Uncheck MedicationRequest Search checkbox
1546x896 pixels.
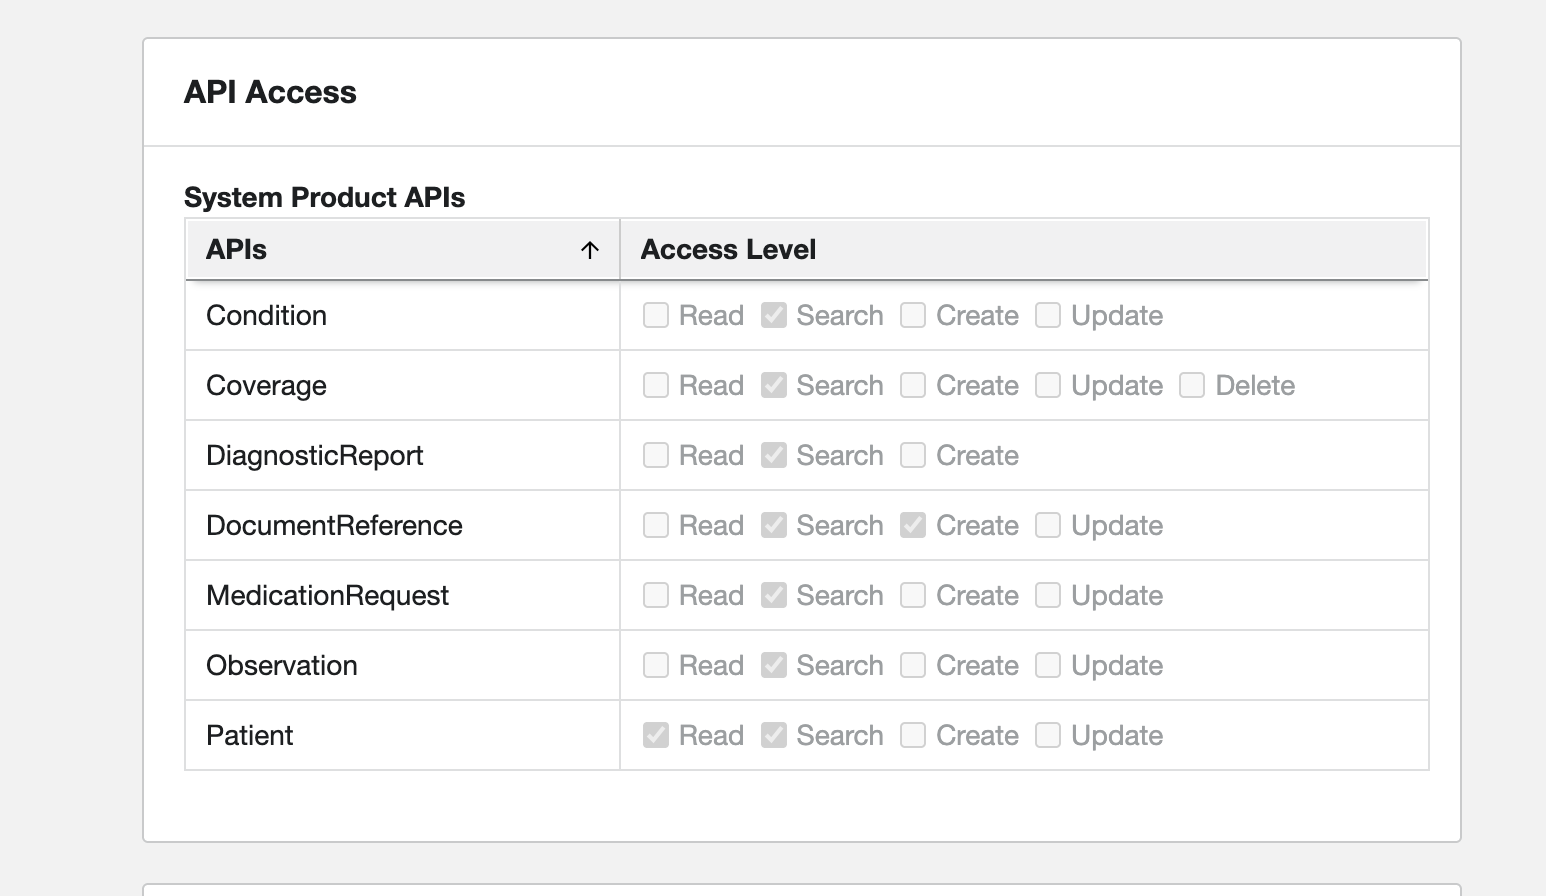click(x=773, y=596)
